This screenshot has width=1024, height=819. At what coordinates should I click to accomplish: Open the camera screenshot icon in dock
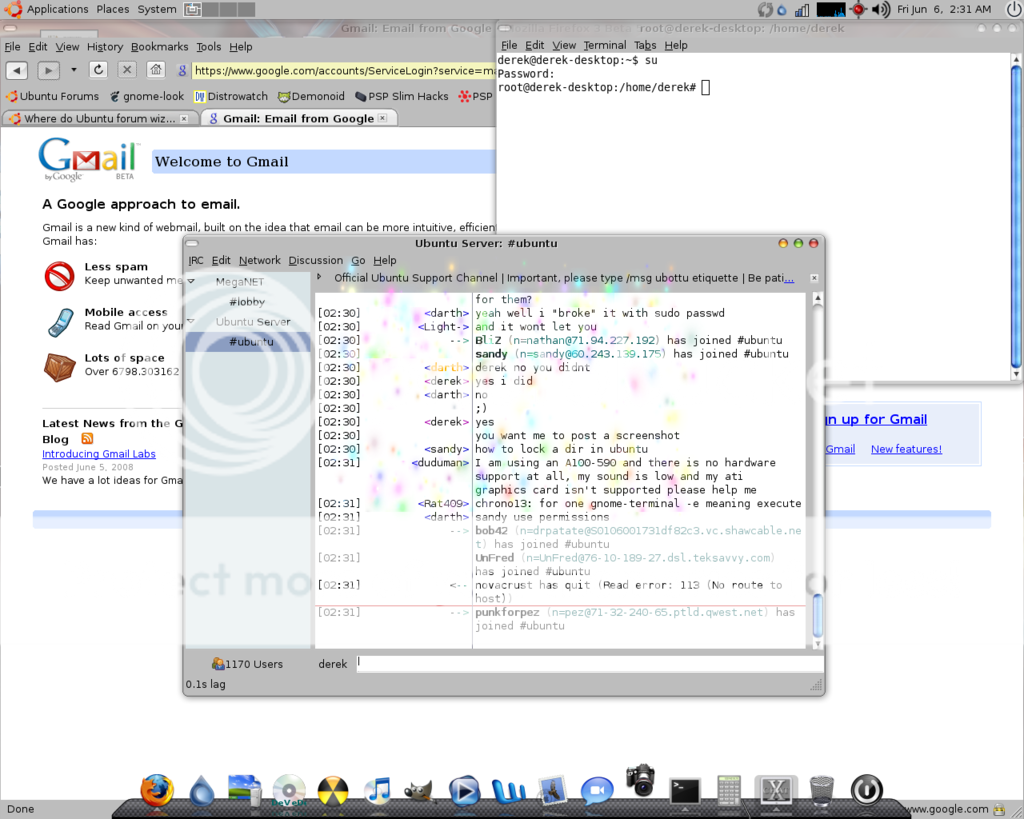tap(640, 779)
